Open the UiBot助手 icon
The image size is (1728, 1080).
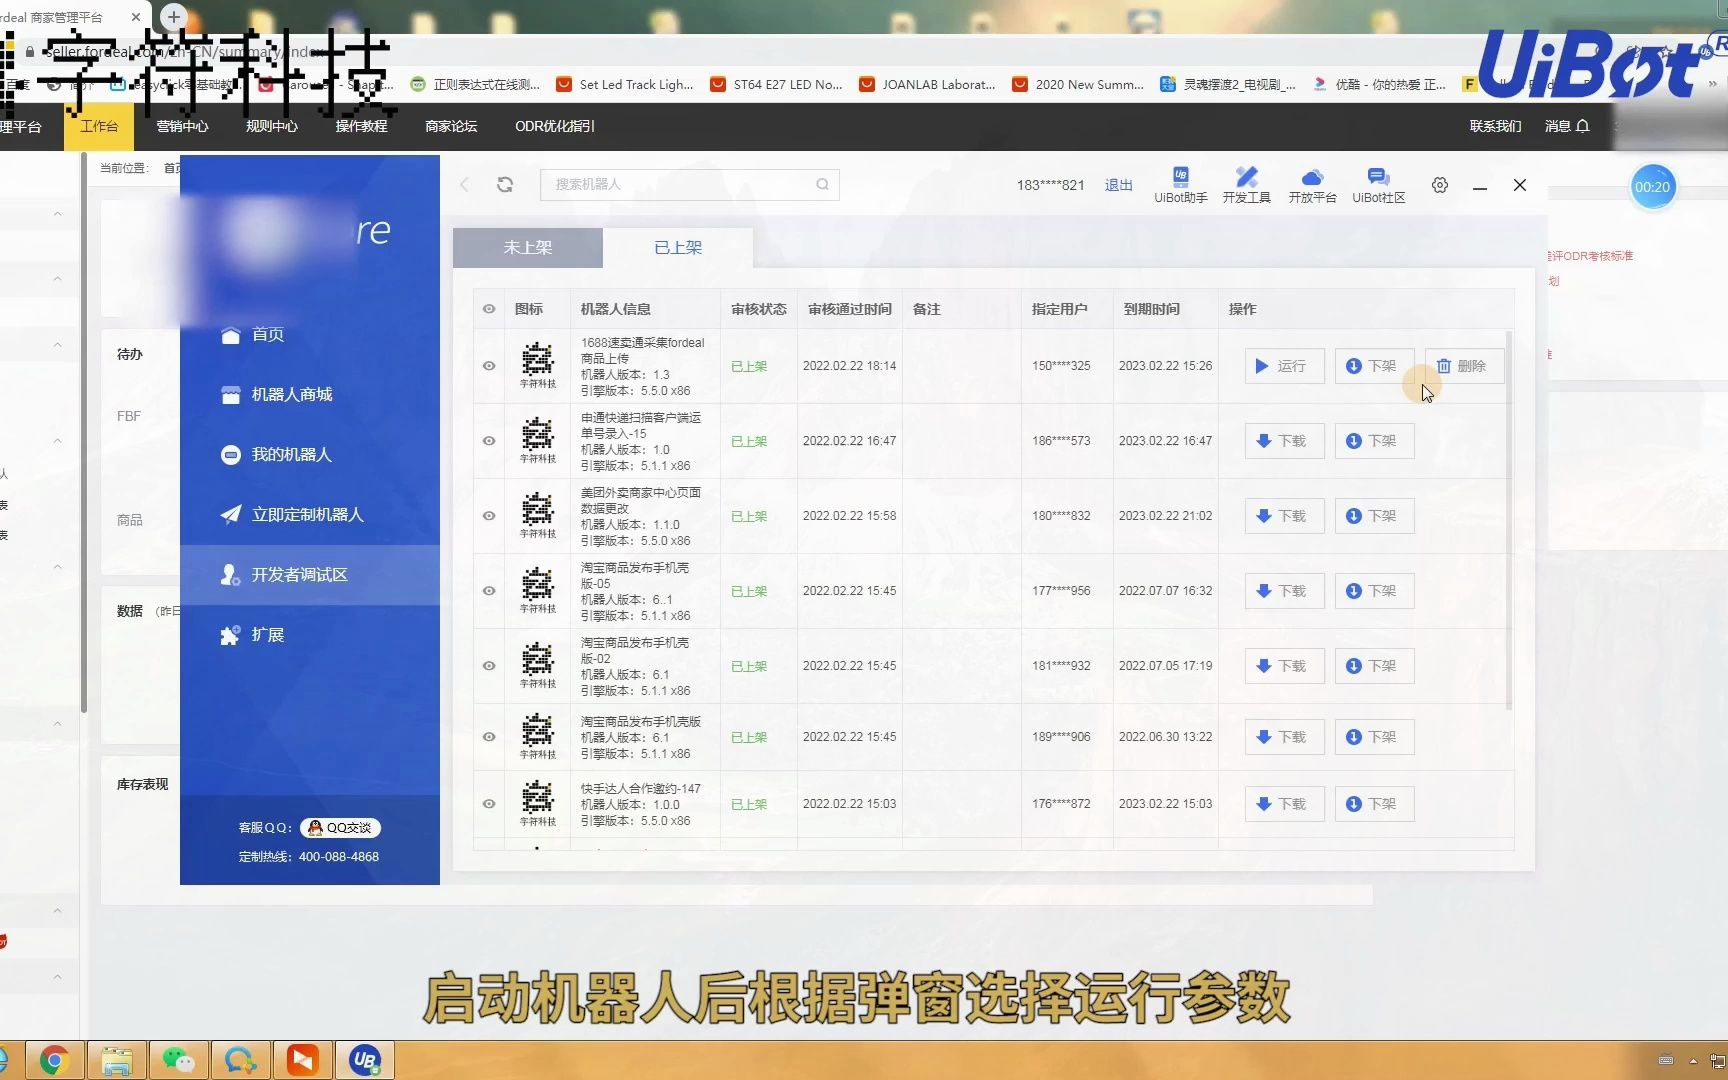[1180, 183]
